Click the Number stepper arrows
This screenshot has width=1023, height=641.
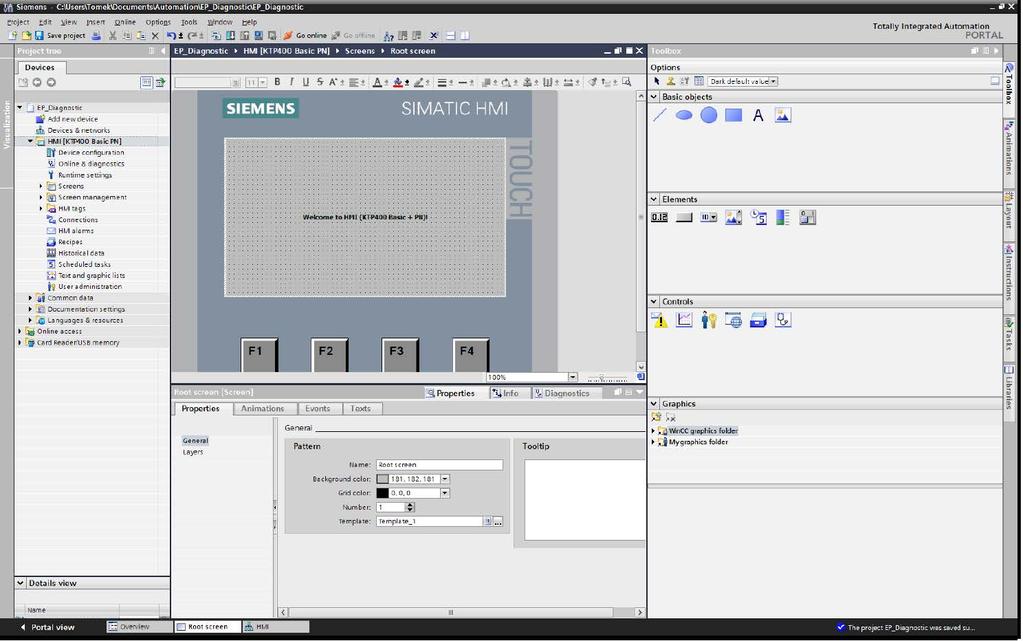[x=410, y=507]
